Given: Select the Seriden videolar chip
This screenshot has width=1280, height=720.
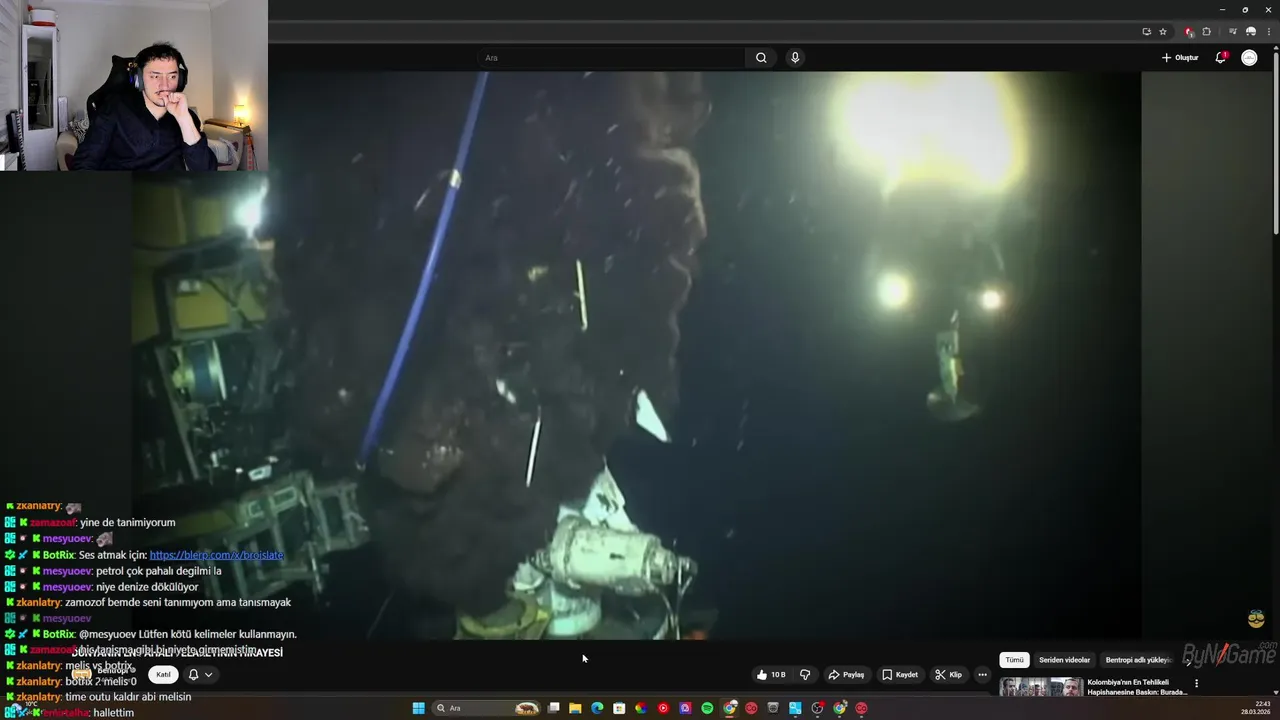Looking at the screenshot, I should (1064, 660).
